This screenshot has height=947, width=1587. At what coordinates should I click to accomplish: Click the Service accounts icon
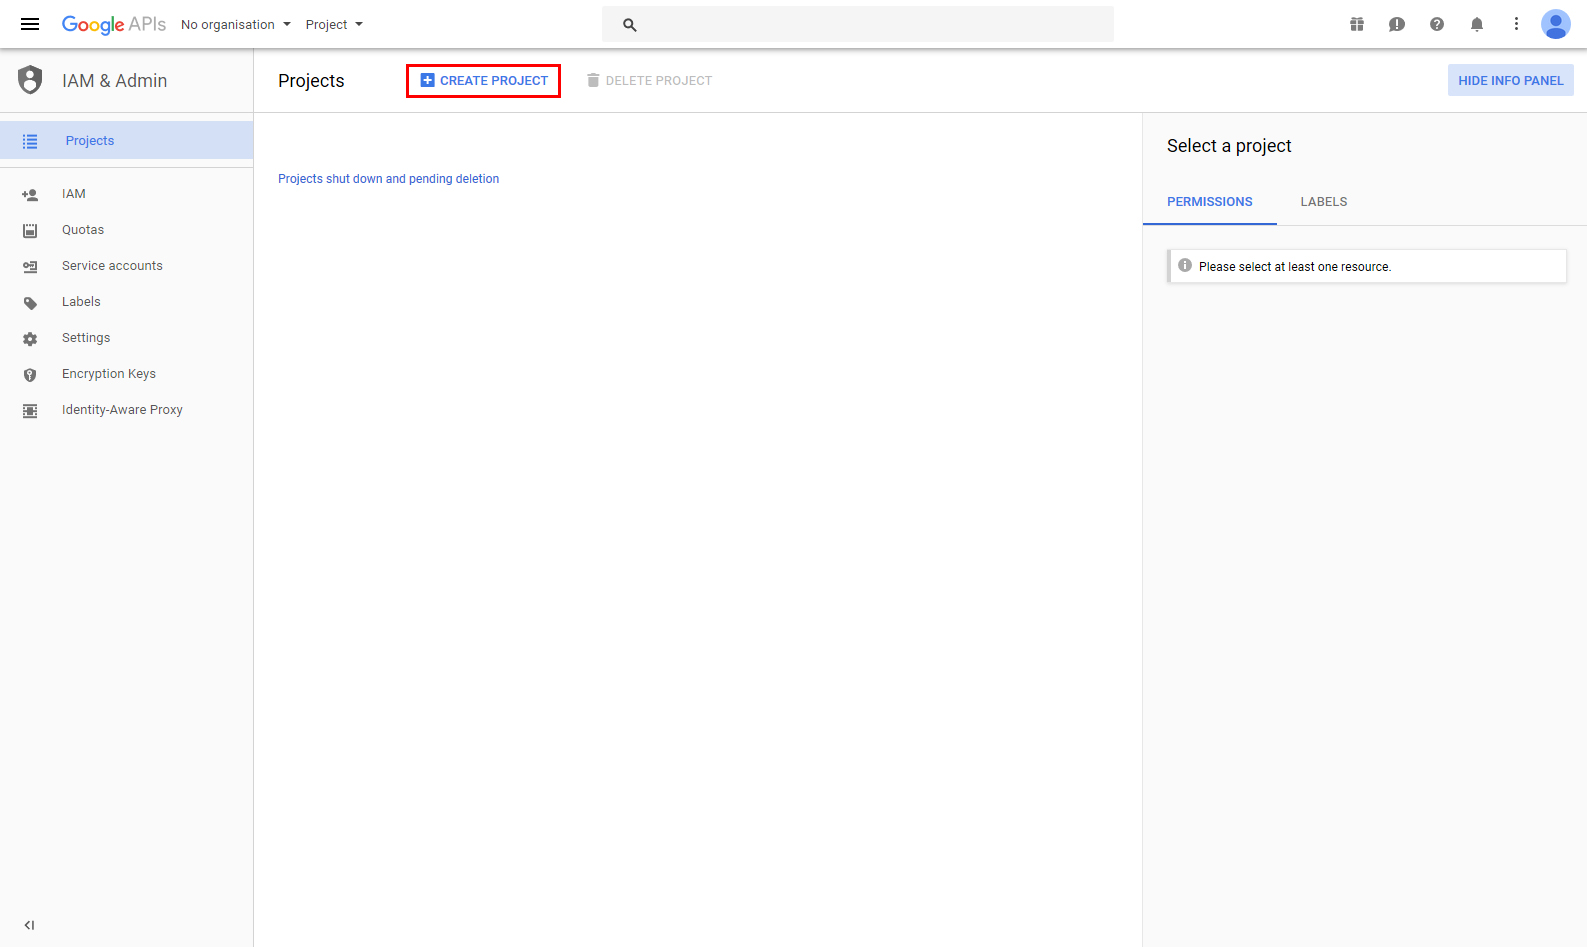click(x=30, y=267)
